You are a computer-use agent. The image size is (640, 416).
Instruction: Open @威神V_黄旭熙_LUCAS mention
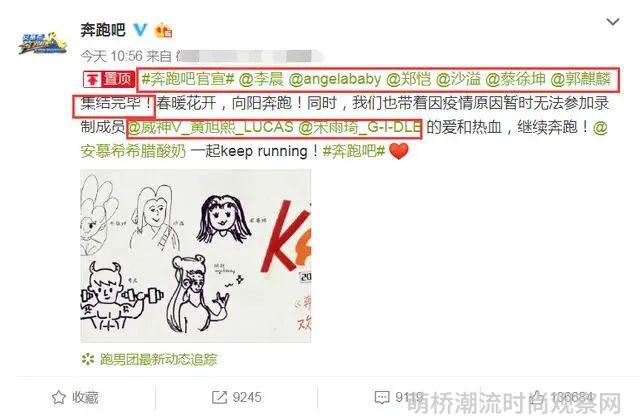tap(211, 127)
